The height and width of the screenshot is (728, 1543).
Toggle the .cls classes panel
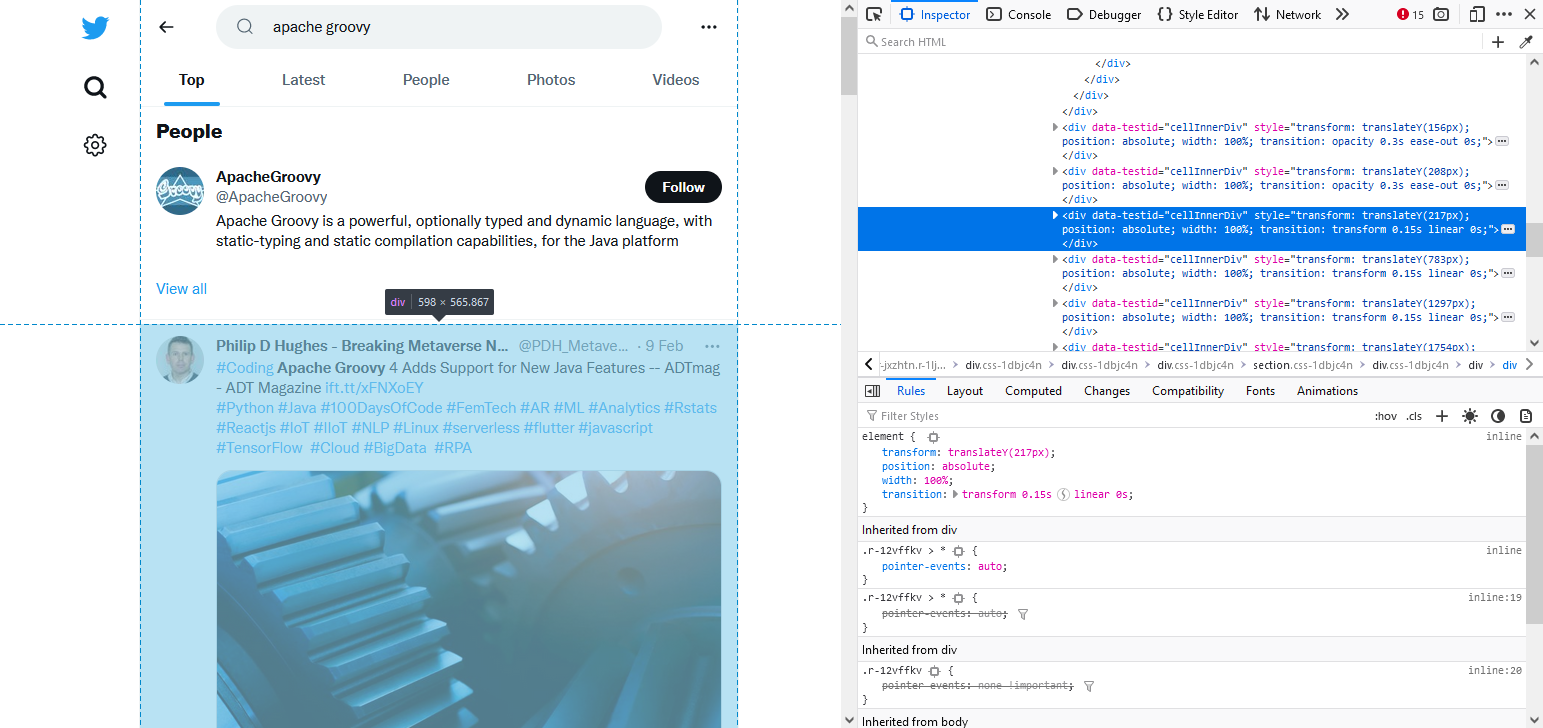coord(1414,416)
